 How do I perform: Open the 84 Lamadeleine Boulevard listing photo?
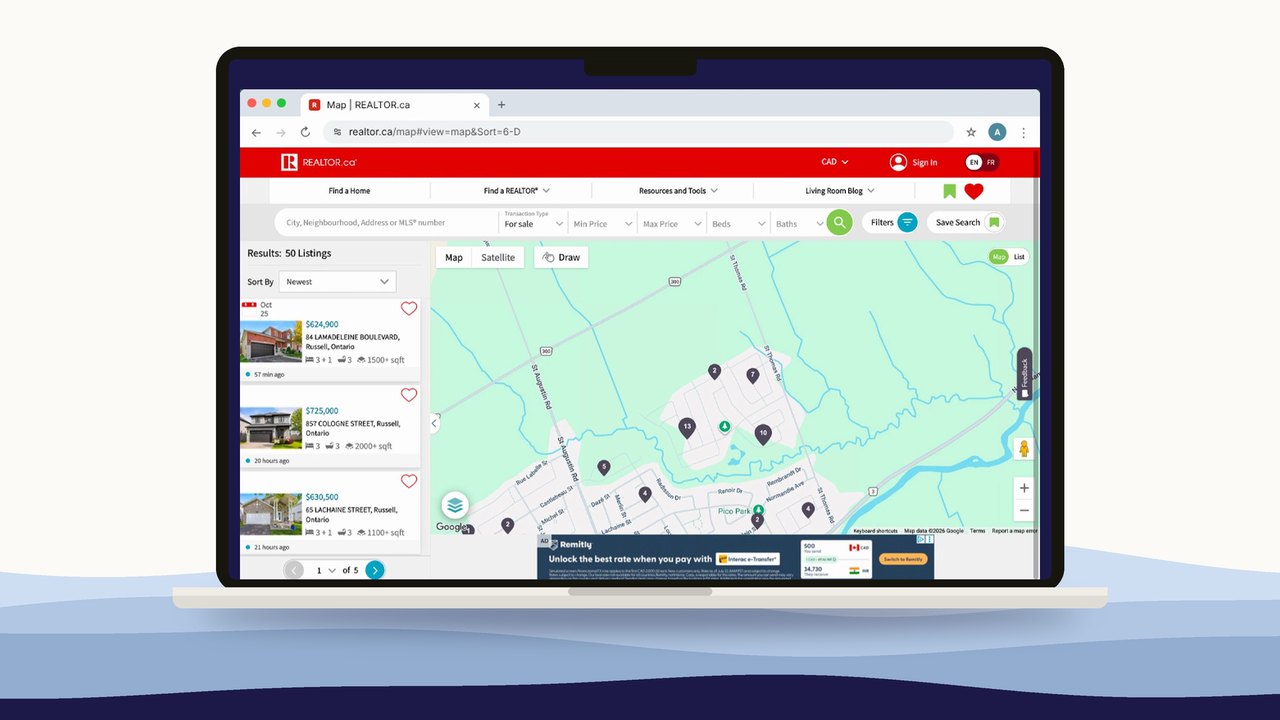coord(271,341)
